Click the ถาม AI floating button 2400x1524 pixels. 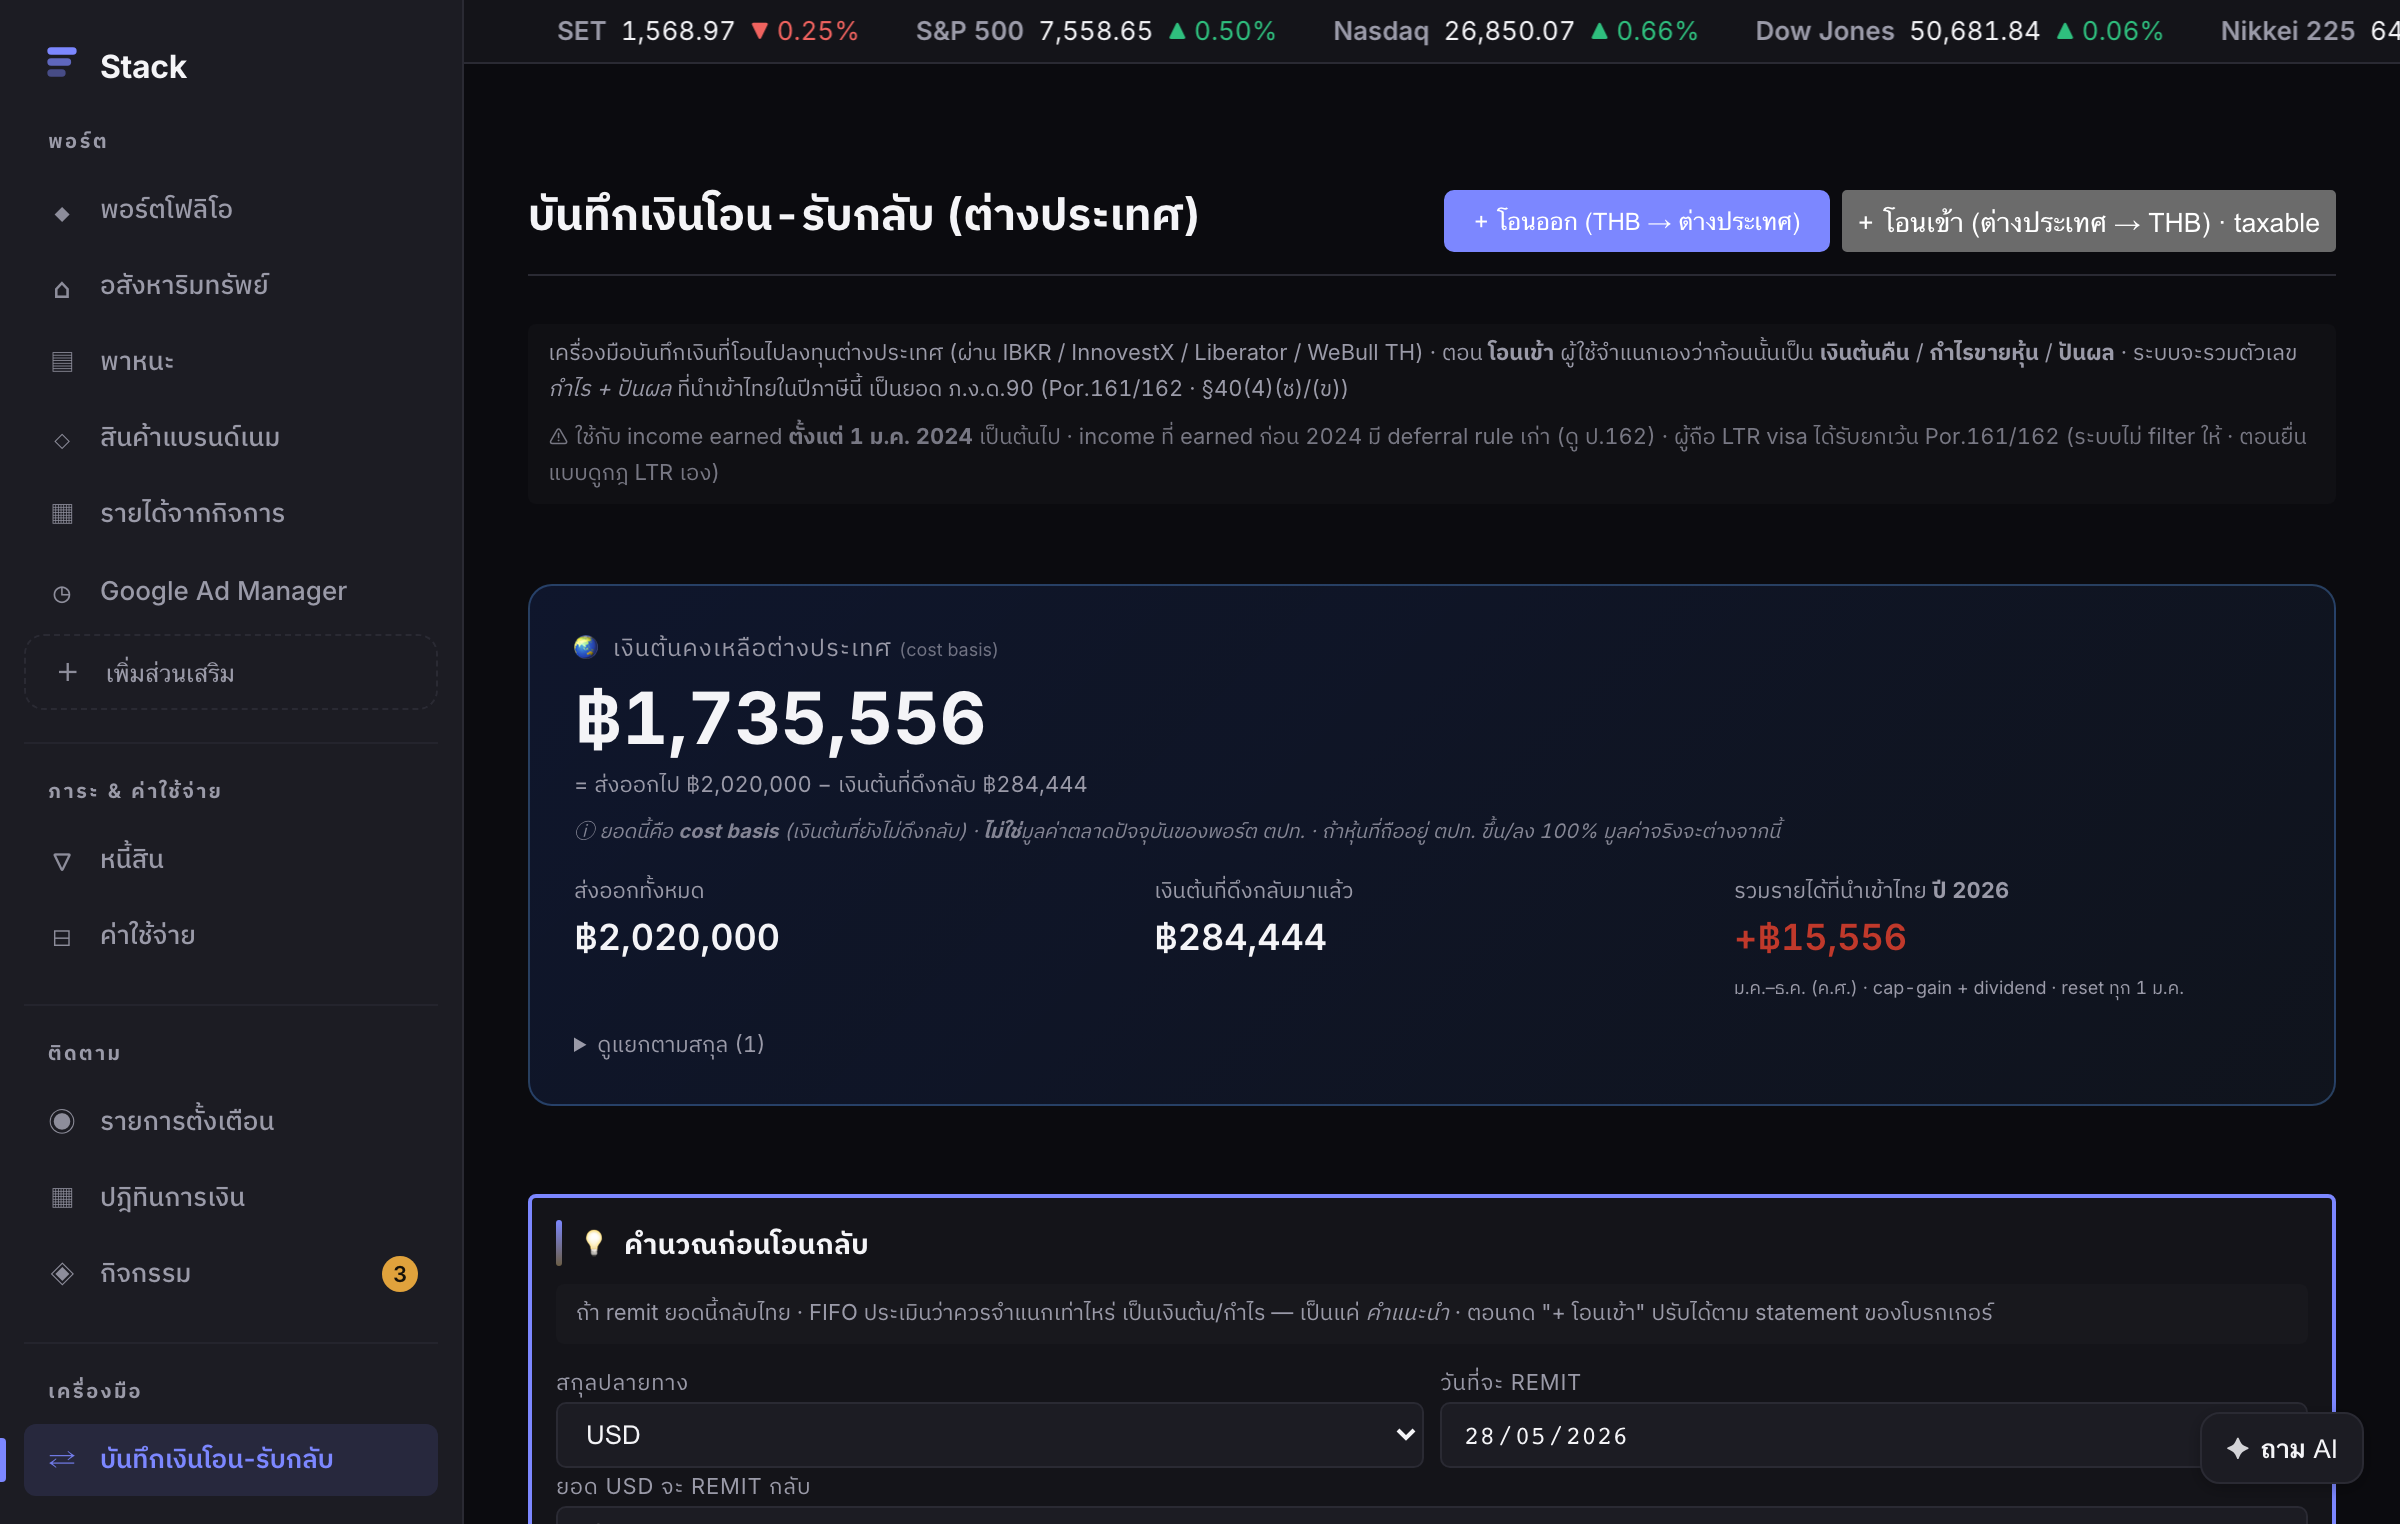(2281, 1448)
